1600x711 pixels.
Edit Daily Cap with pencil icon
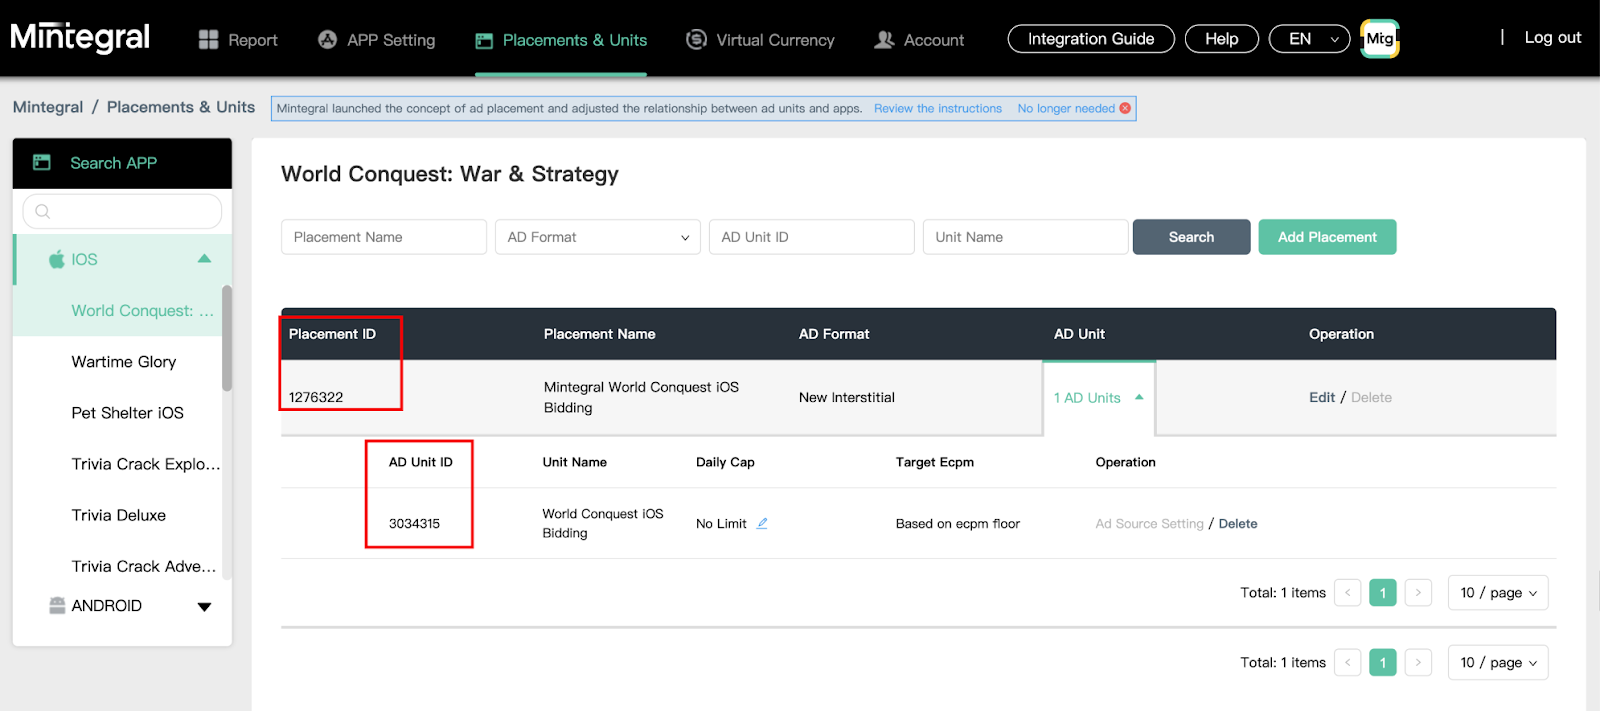(762, 523)
